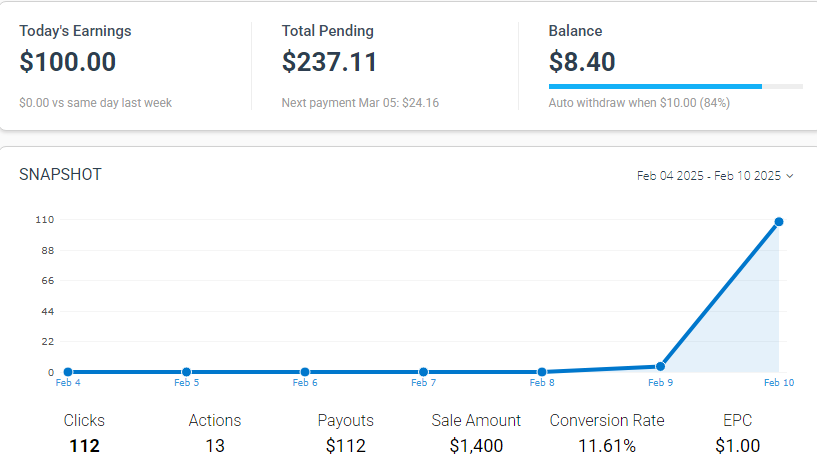This screenshot has height=460, width=817.
Task: Click the Today's Earnings $100.00 amount
Action: pyautogui.click(x=68, y=62)
